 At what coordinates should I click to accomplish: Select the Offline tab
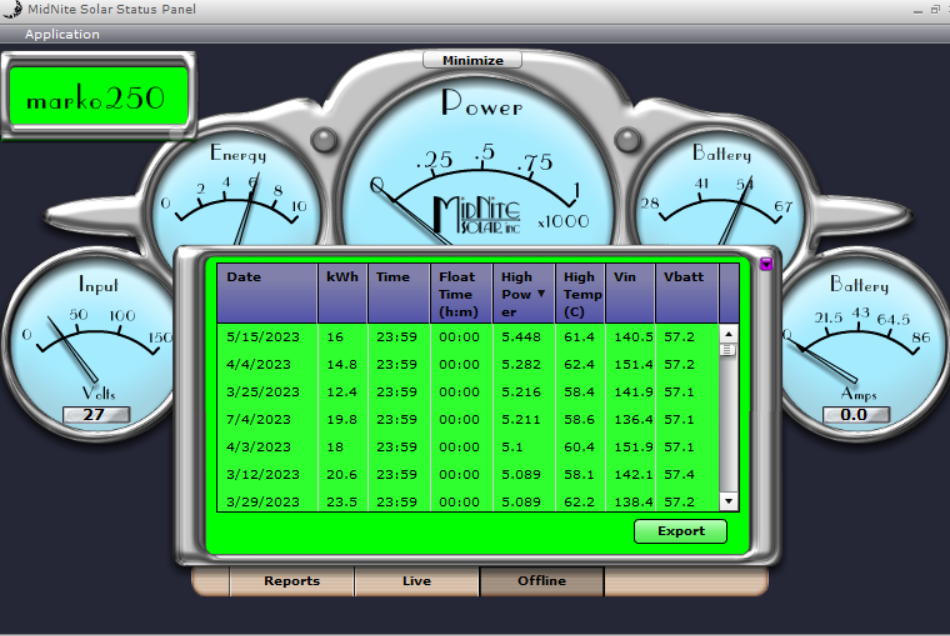click(542, 581)
